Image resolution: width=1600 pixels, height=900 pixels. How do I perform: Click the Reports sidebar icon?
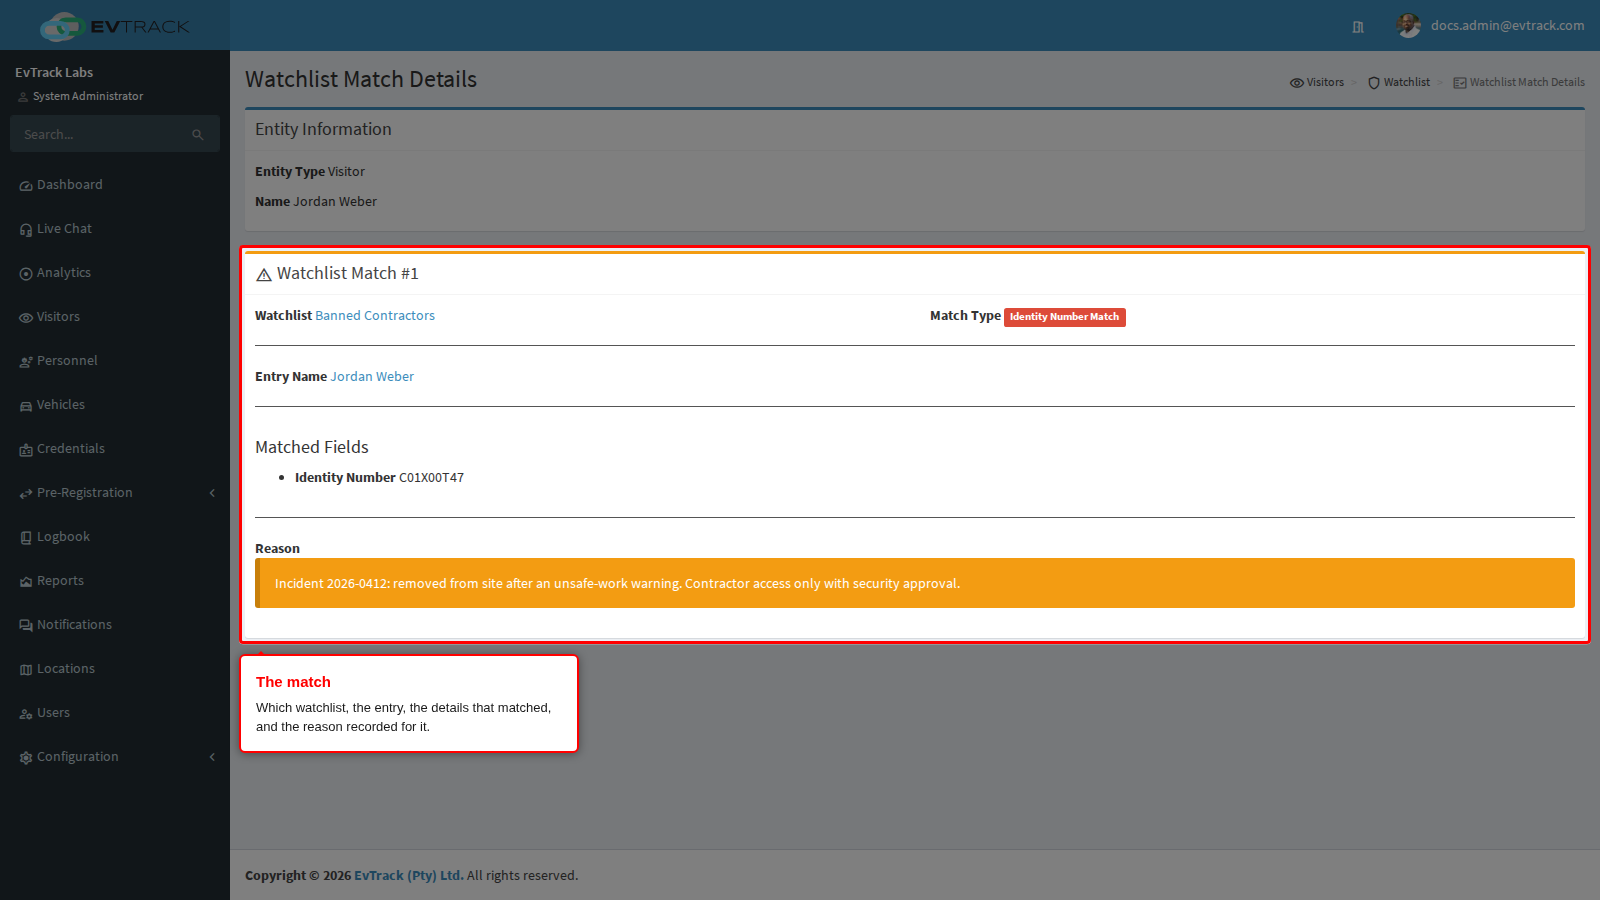[26, 582]
